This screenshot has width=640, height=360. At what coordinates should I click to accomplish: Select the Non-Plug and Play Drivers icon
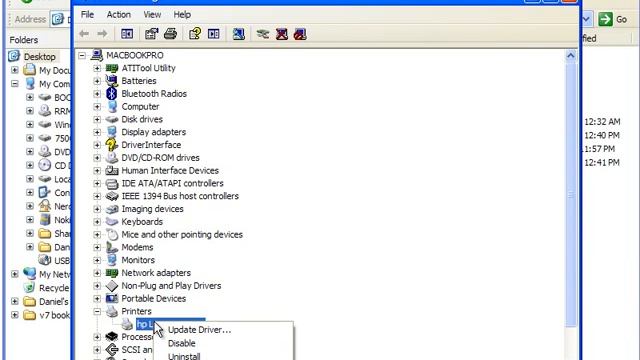(111, 286)
